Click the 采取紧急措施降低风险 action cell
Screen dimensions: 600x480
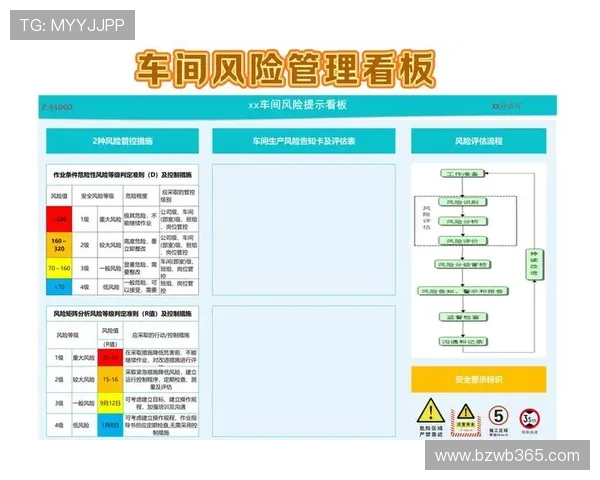coord(161,379)
